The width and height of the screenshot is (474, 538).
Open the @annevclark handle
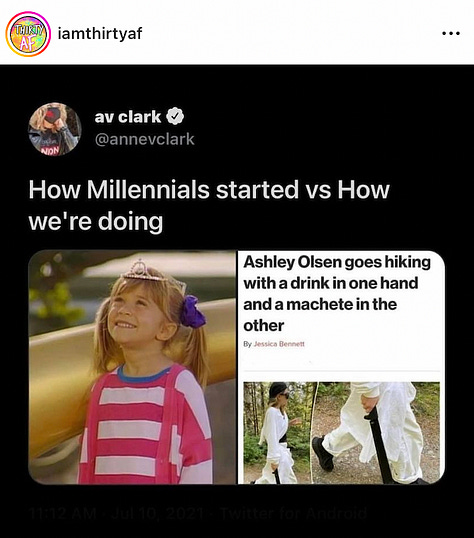(x=144, y=139)
